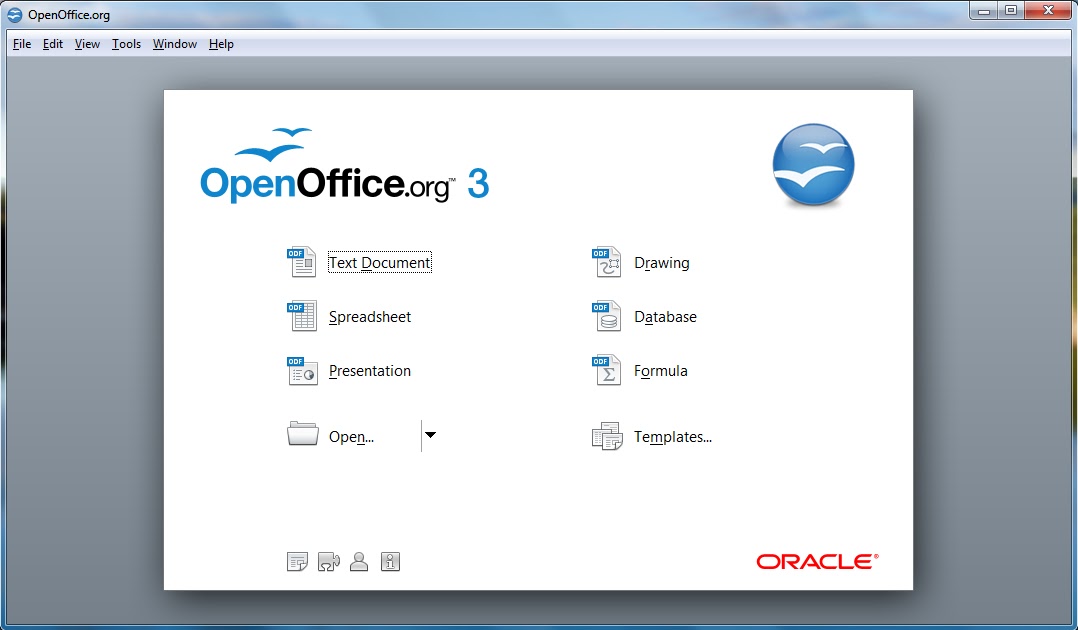The height and width of the screenshot is (630, 1078).
Task: Expand the recent documents dropdown arrow
Action: (x=430, y=435)
